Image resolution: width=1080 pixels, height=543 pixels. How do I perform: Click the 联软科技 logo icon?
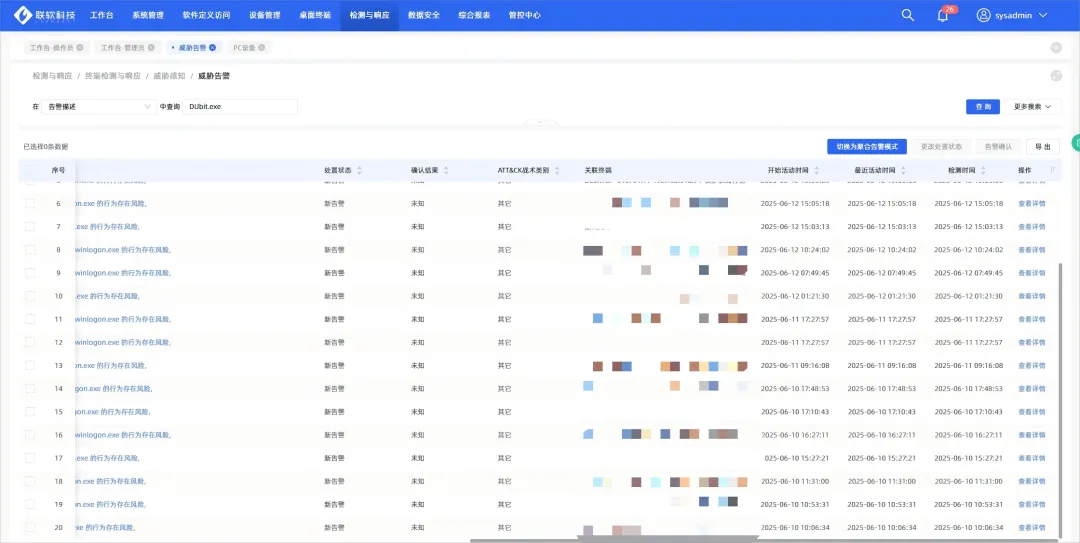[x=23, y=15]
